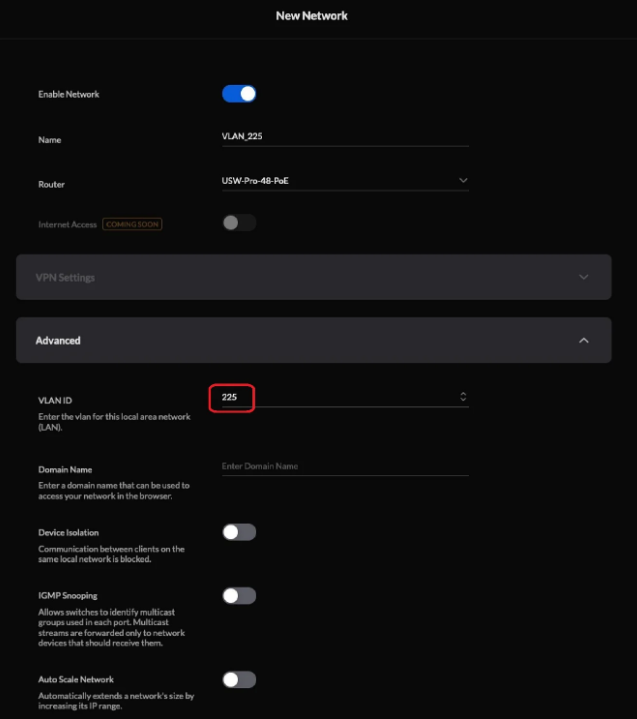Click the Coming Soon badge
Screen dimensions: 637x719
click(x=132, y=224)
